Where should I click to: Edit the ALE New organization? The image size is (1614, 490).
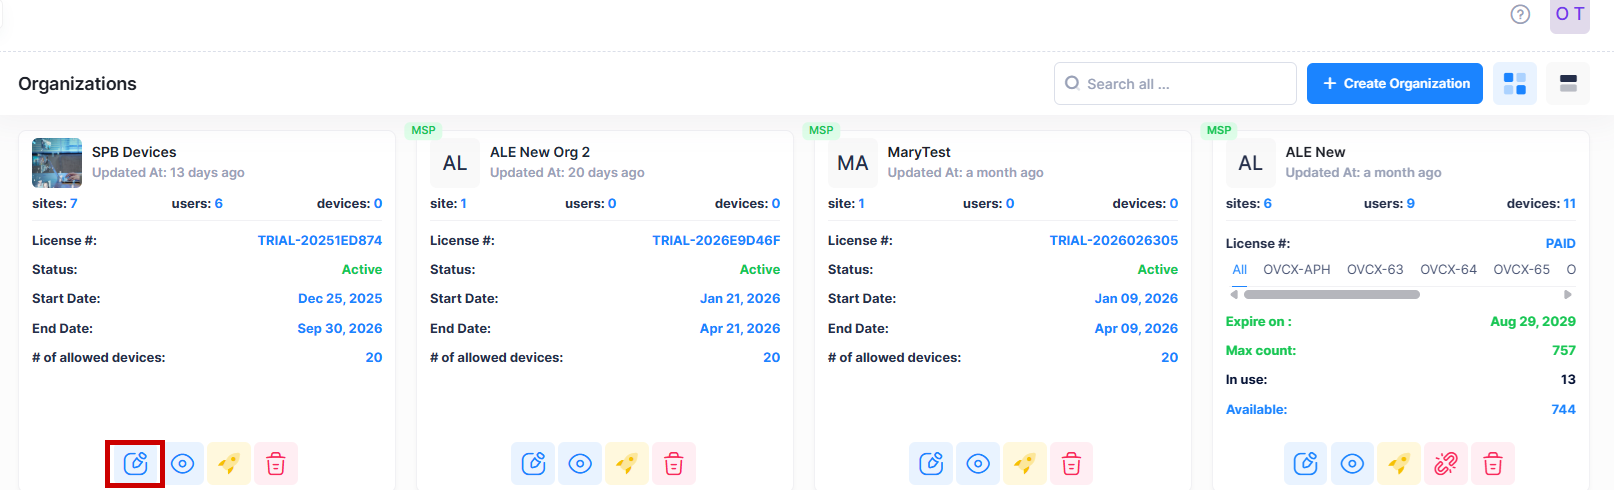coord(1305,464)
